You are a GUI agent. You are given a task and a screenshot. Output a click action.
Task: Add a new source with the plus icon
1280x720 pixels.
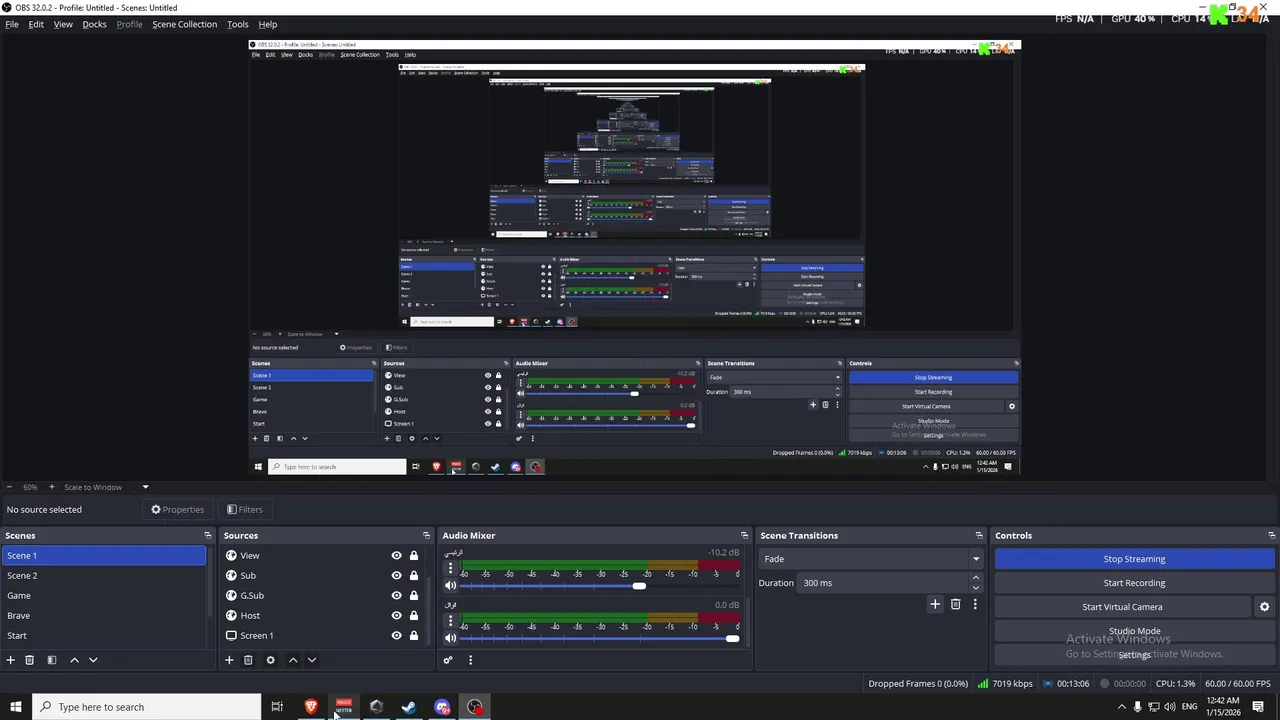tap(229, 660)
